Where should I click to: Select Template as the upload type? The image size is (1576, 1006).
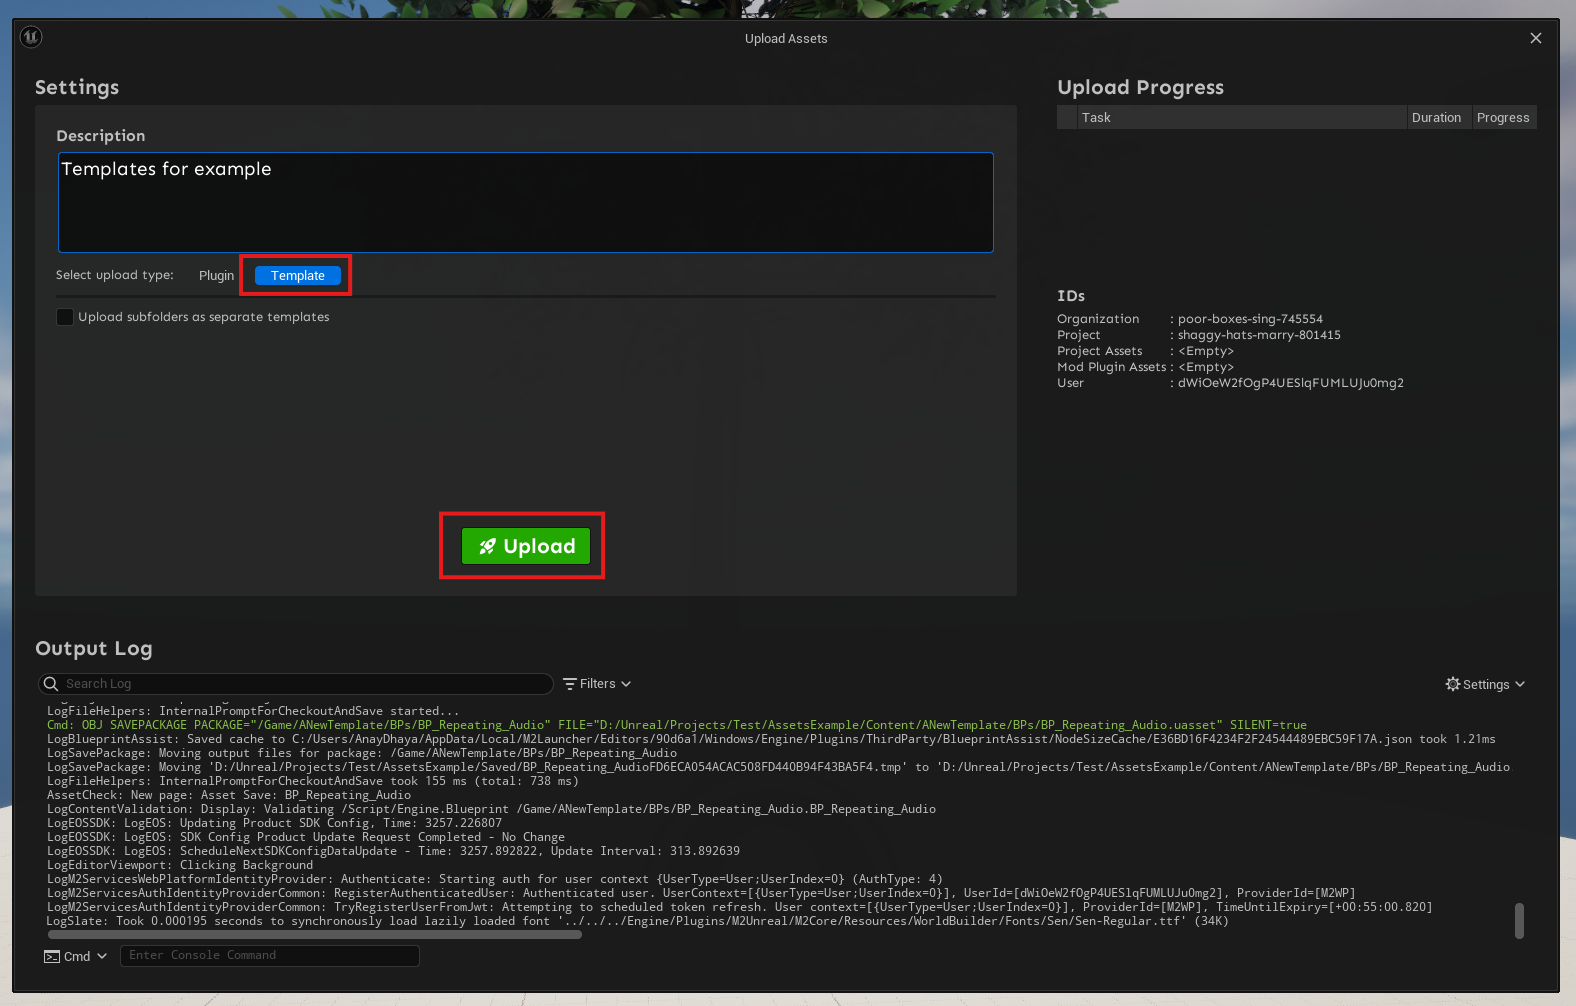point(297,276)
